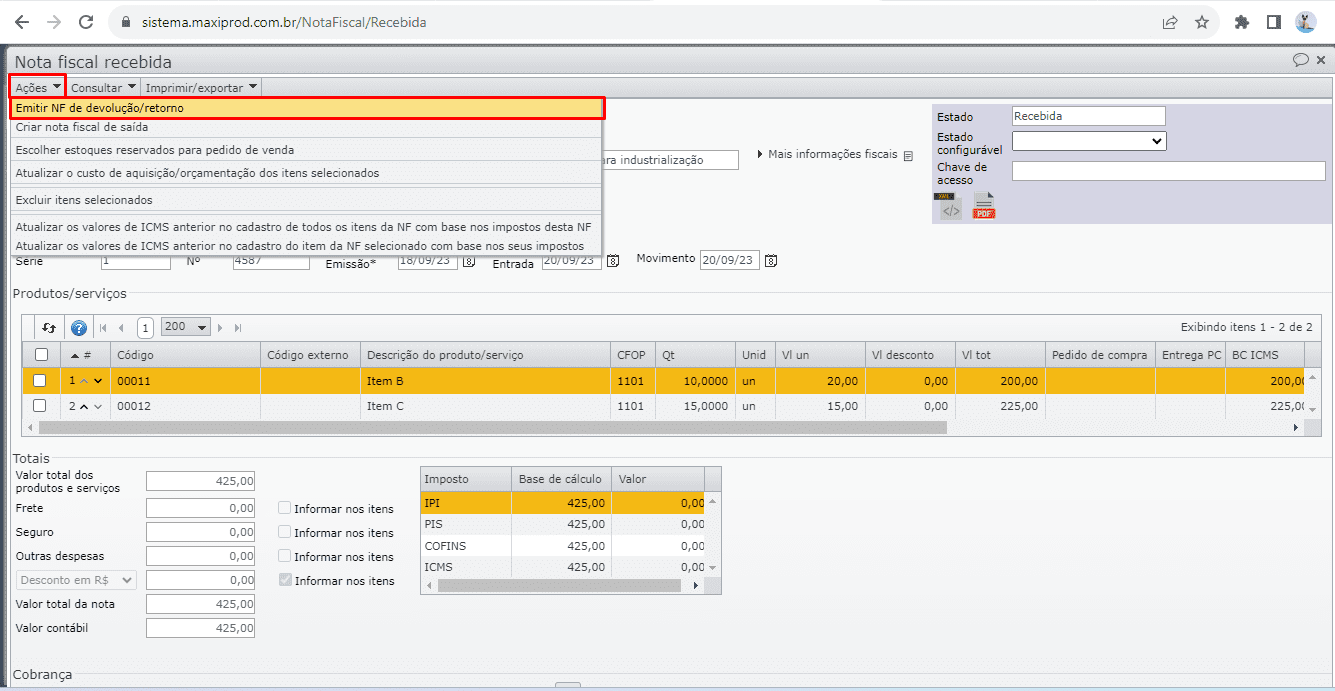Choose Criar nota fiscal de saída
Viewport: 1335px width, 691px height.
pyautogui.click(x=306, y=128)
